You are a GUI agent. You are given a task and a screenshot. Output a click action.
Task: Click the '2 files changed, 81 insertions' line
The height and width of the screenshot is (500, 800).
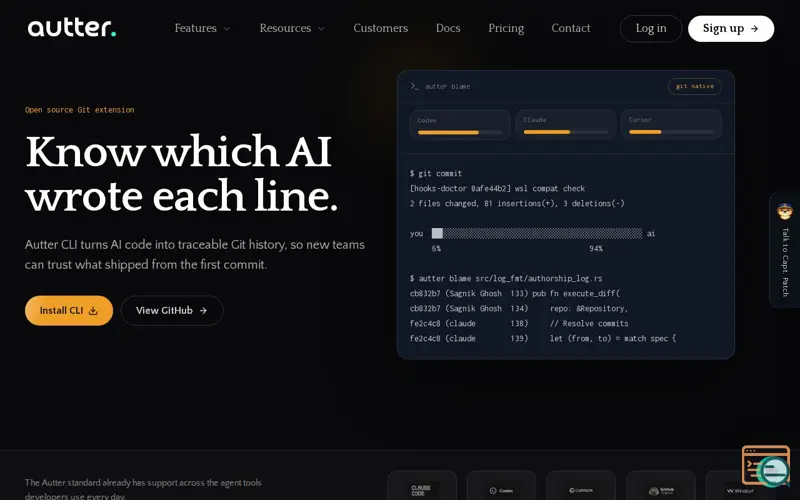point(517,203)
